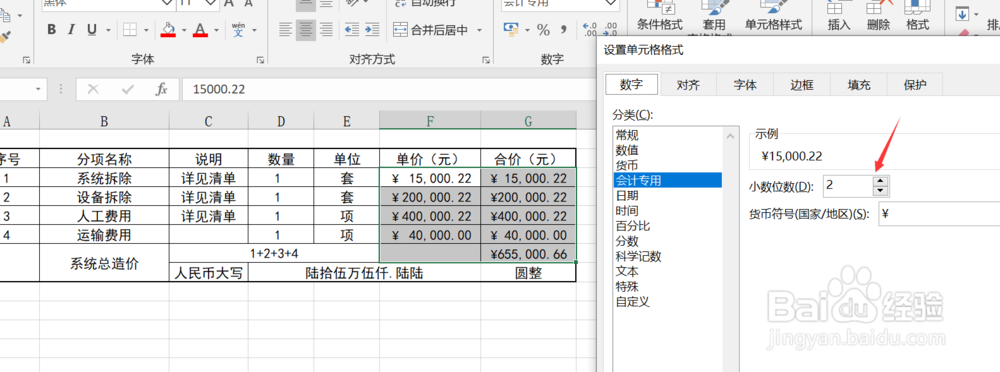Image resolution: width=1000 pixels, height=372 pixels.
Task: Switch to the 字体 tab in dialog
Action: (745, 84)
